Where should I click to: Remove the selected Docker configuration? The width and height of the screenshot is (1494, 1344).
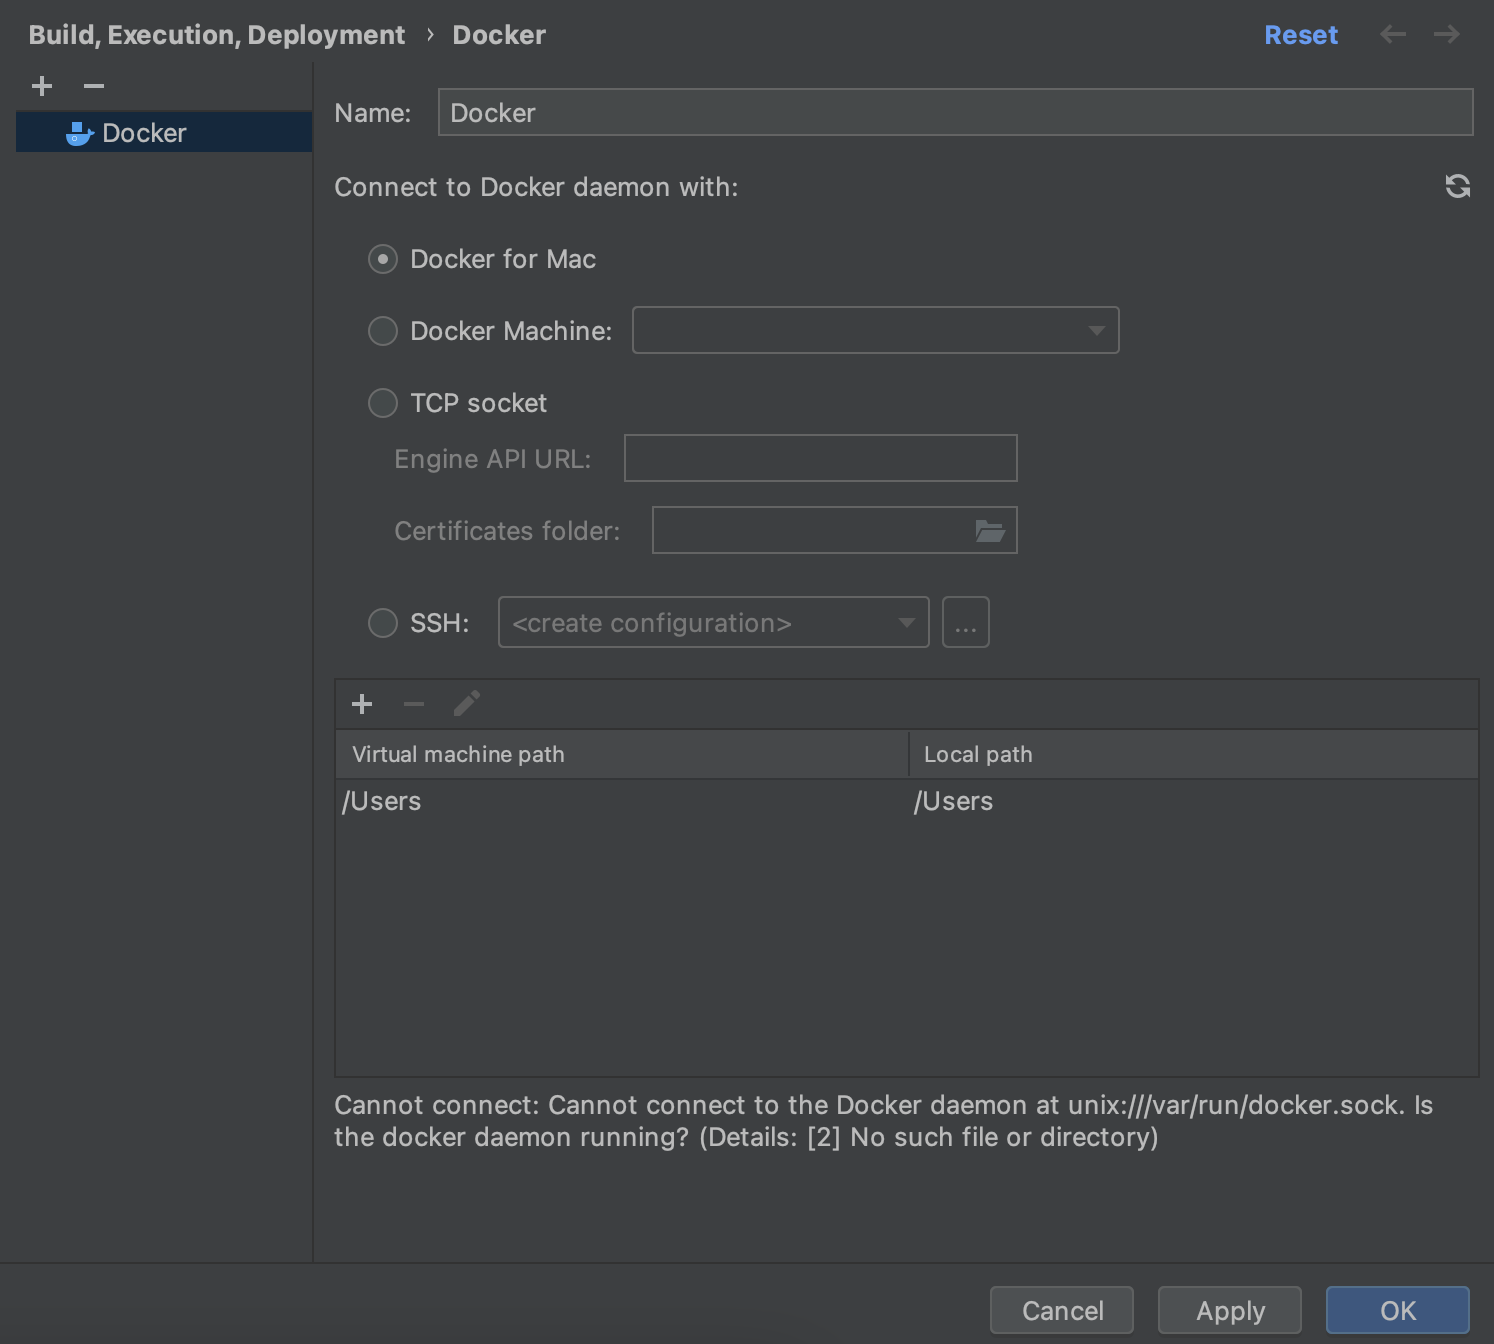[x=94, y=86]
